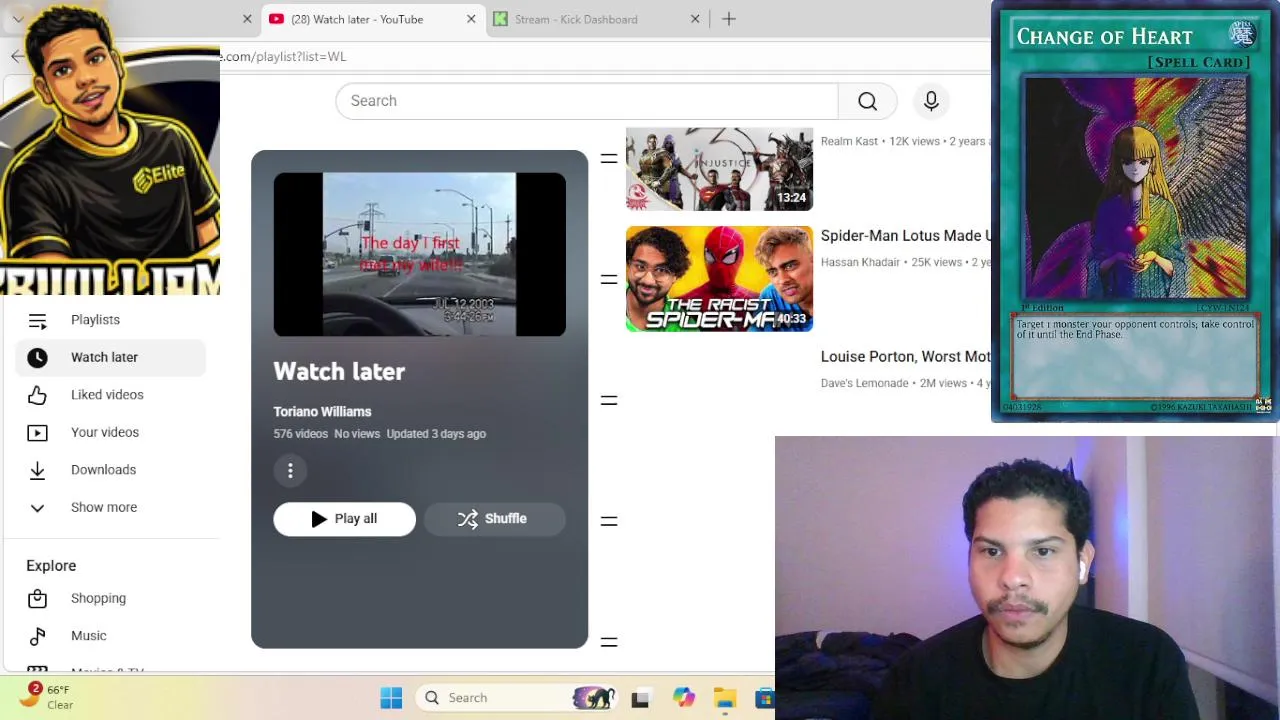Open the Hassan Khadair channel link
This screenshot has width=1280, height=720.
861,262
